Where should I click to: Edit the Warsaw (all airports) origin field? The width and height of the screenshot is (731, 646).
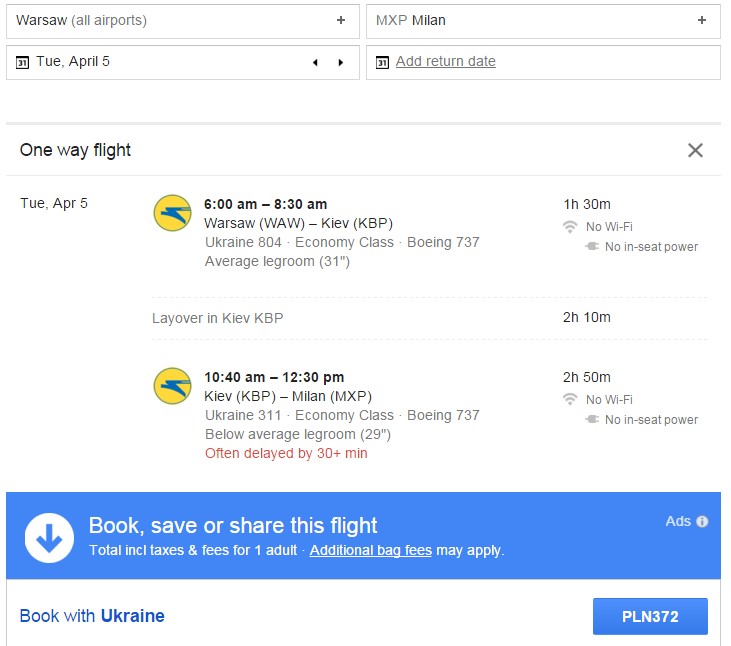183,21
